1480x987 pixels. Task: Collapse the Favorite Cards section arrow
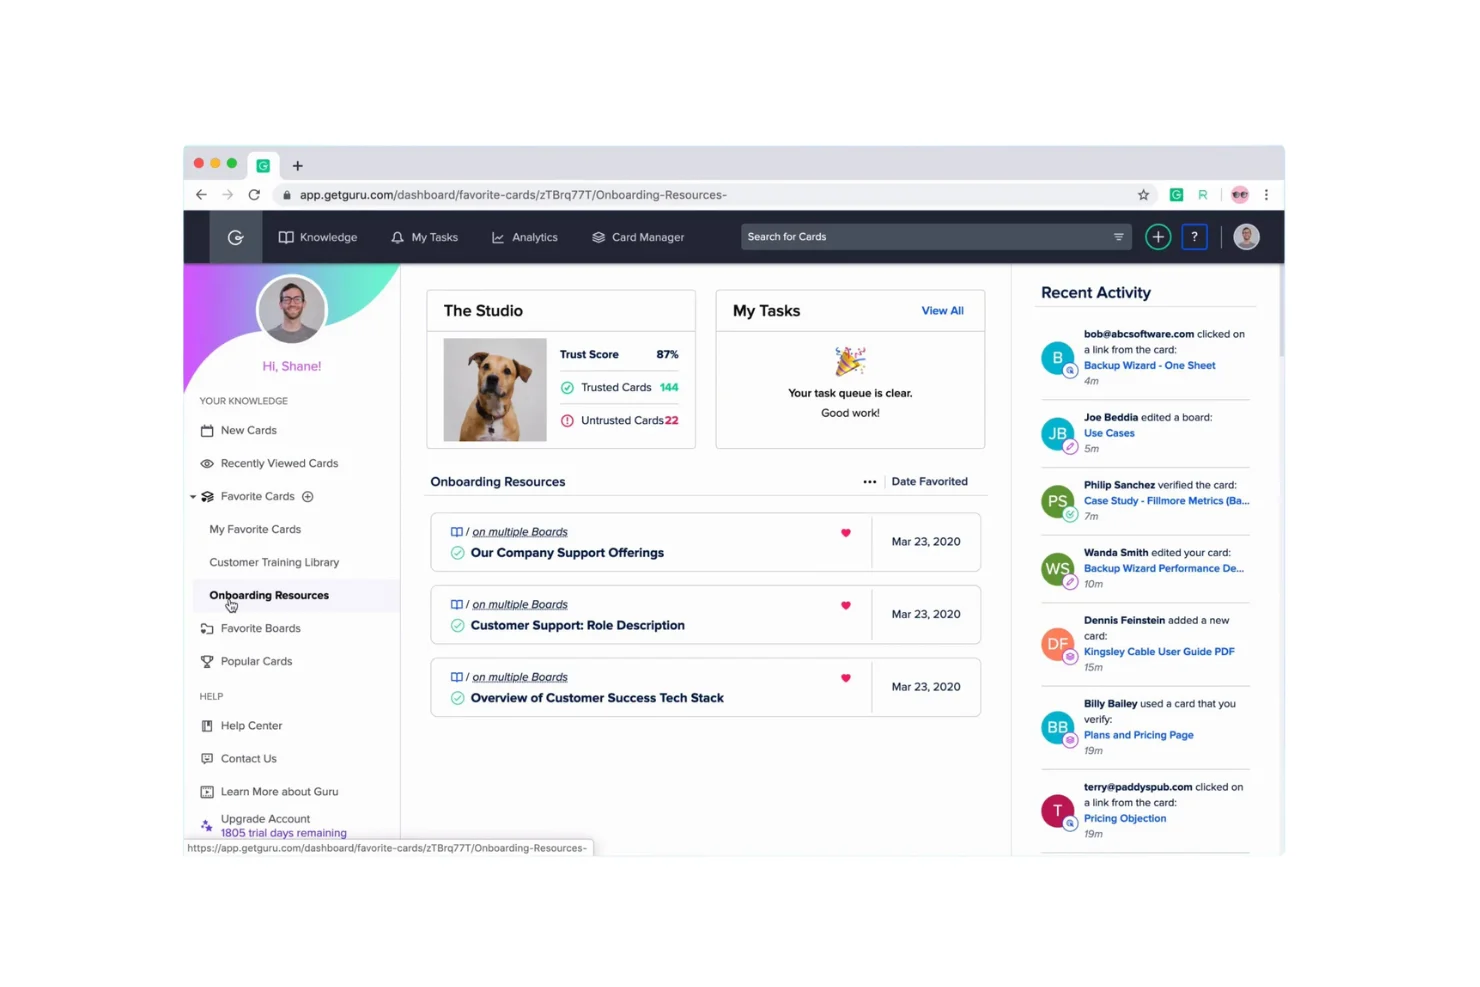pos(193,497)
